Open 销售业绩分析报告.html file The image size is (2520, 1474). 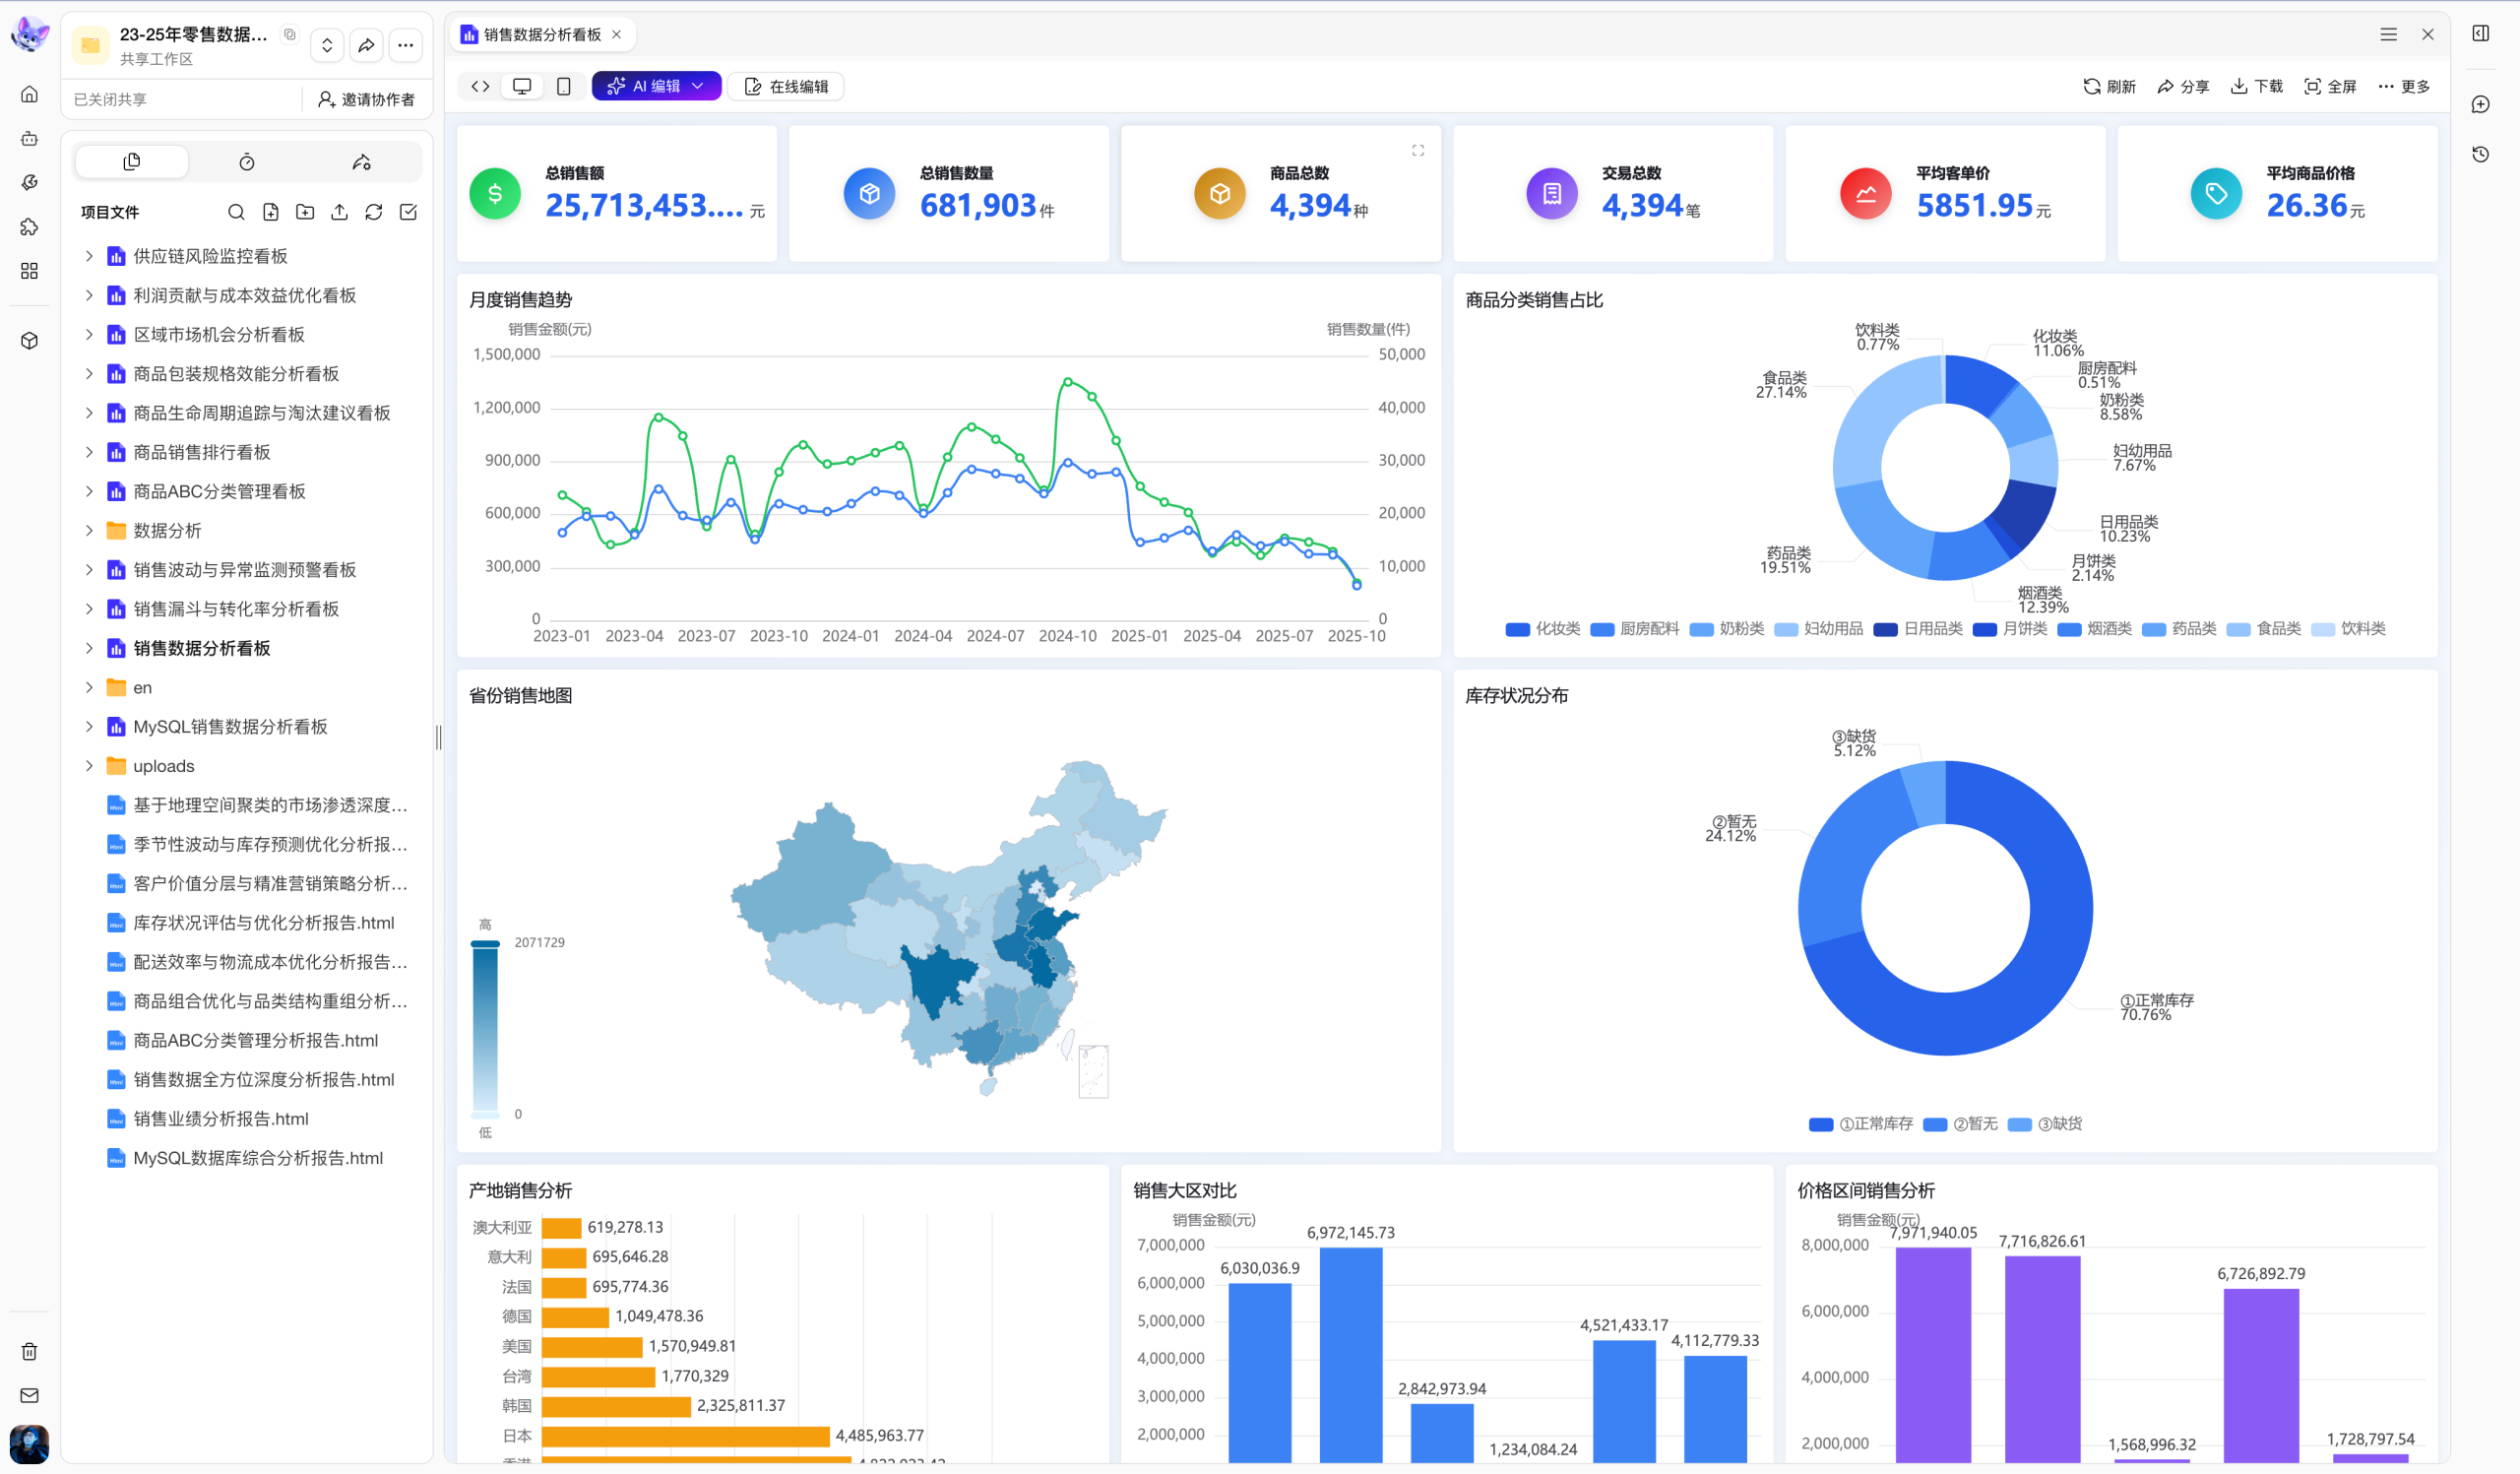220,1118
